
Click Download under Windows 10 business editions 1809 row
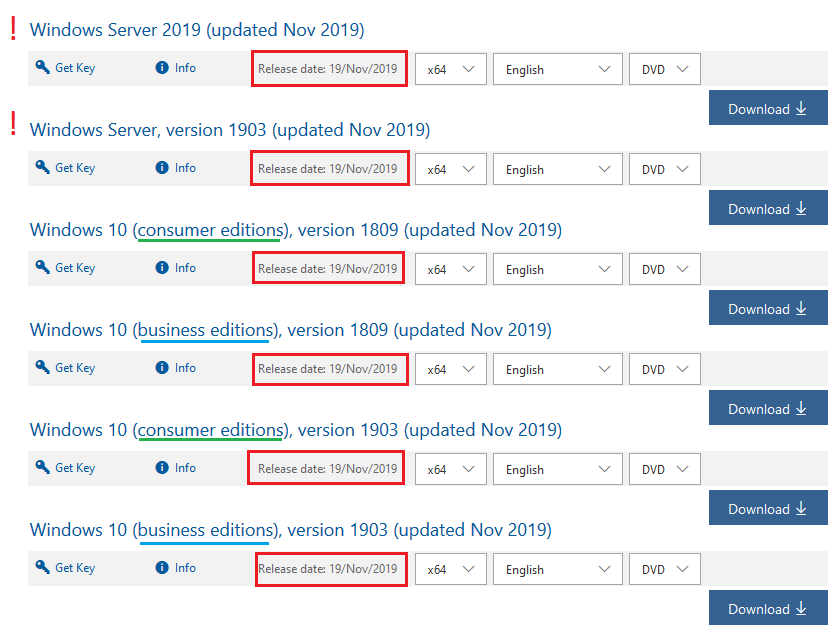pyautogui.click(x=768, y=408)
